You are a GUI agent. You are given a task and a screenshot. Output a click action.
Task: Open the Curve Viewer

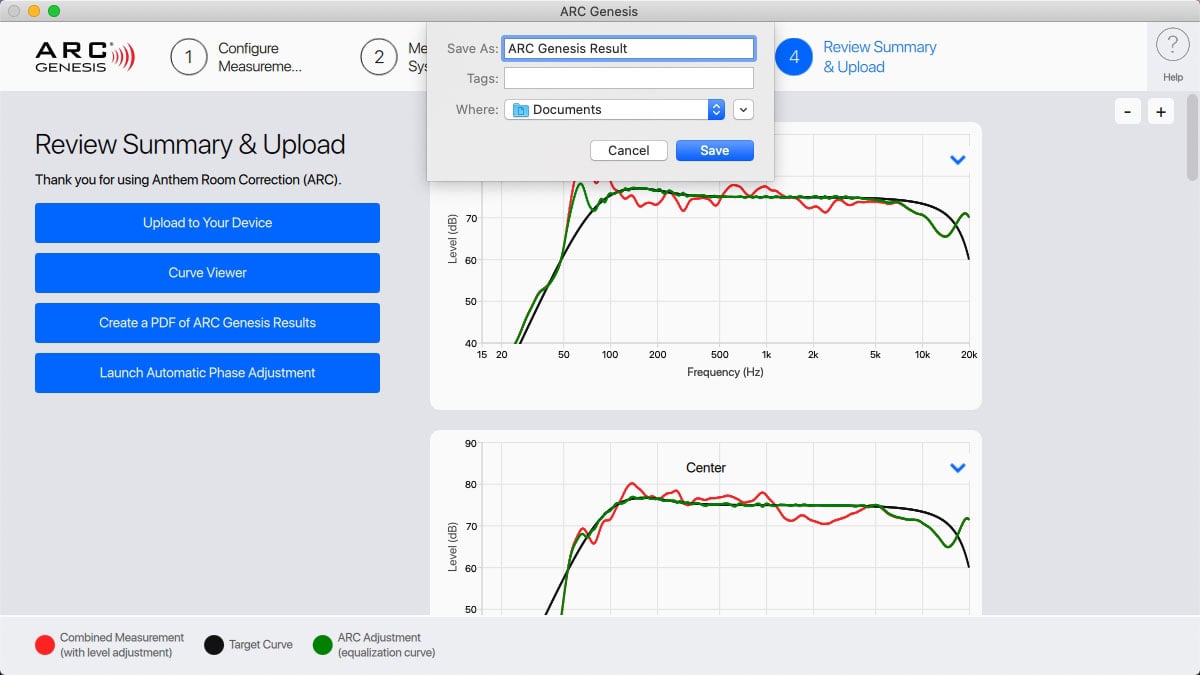click(207, 273)
